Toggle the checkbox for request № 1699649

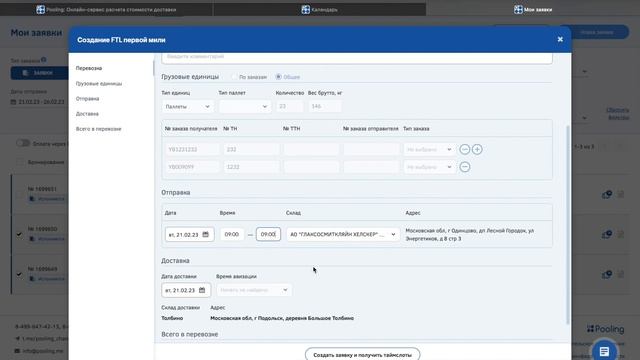[19, 274]
